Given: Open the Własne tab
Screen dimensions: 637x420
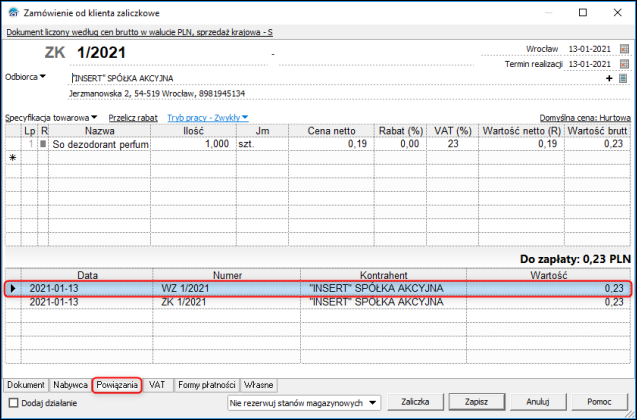Looking at the screenshot, I should point(258,385).
